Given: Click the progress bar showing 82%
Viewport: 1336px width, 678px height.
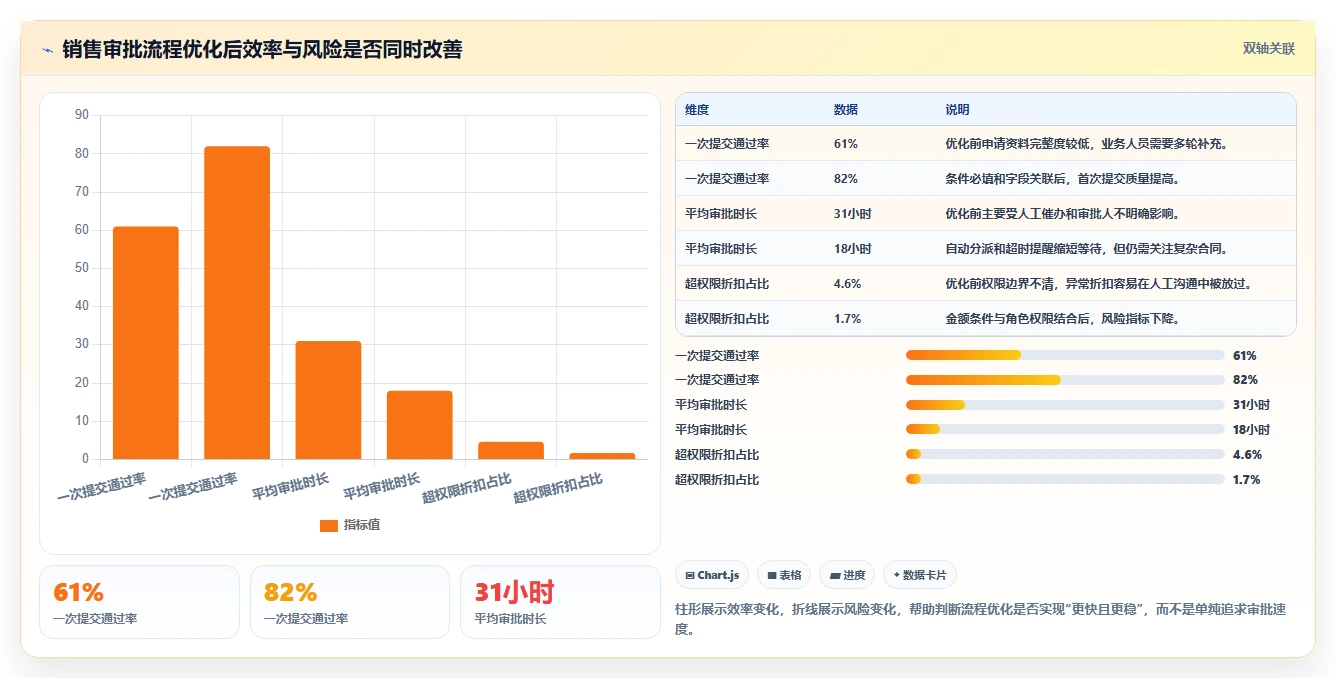Looking at the screenshot, I should [1065, 380].
